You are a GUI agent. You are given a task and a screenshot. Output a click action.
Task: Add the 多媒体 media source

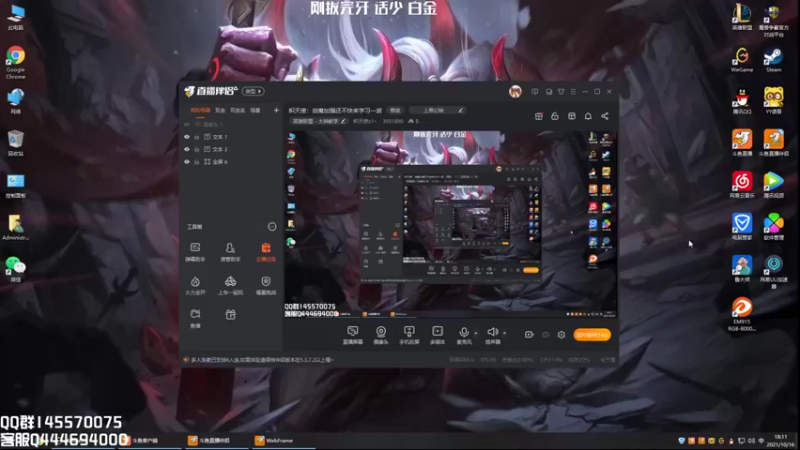pyautogui.click(x=437, y=335)
